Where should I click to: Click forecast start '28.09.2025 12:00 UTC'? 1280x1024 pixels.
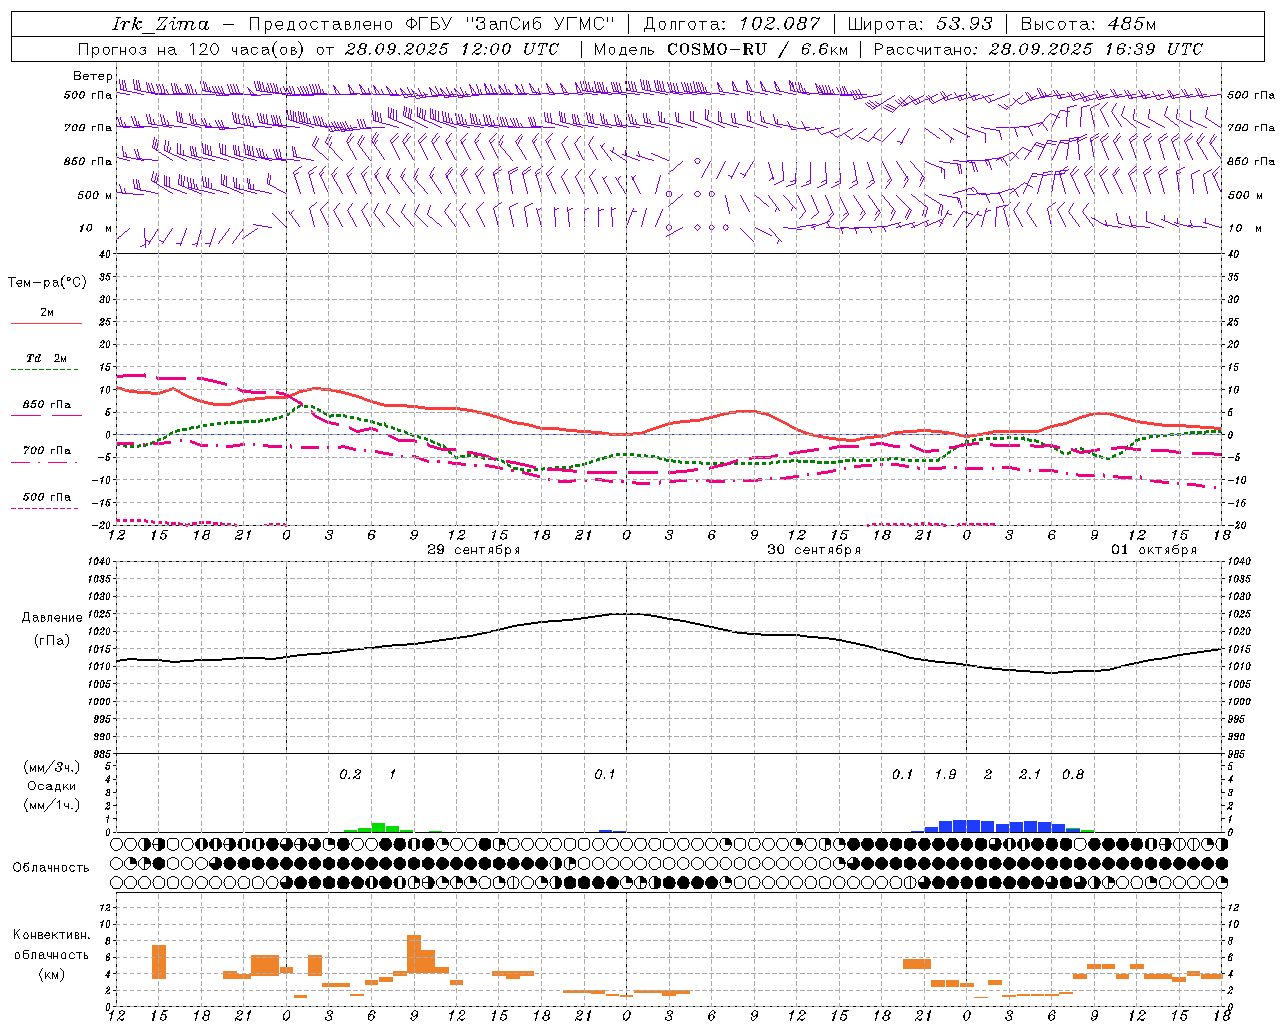(x=451, y=49)
